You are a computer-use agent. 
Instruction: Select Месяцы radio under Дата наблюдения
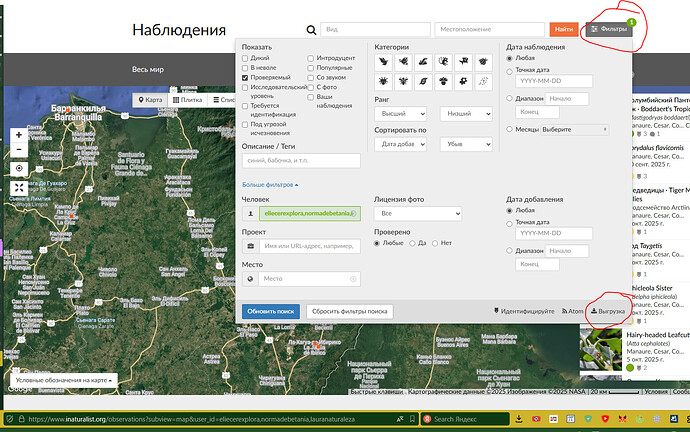point(510,129)
